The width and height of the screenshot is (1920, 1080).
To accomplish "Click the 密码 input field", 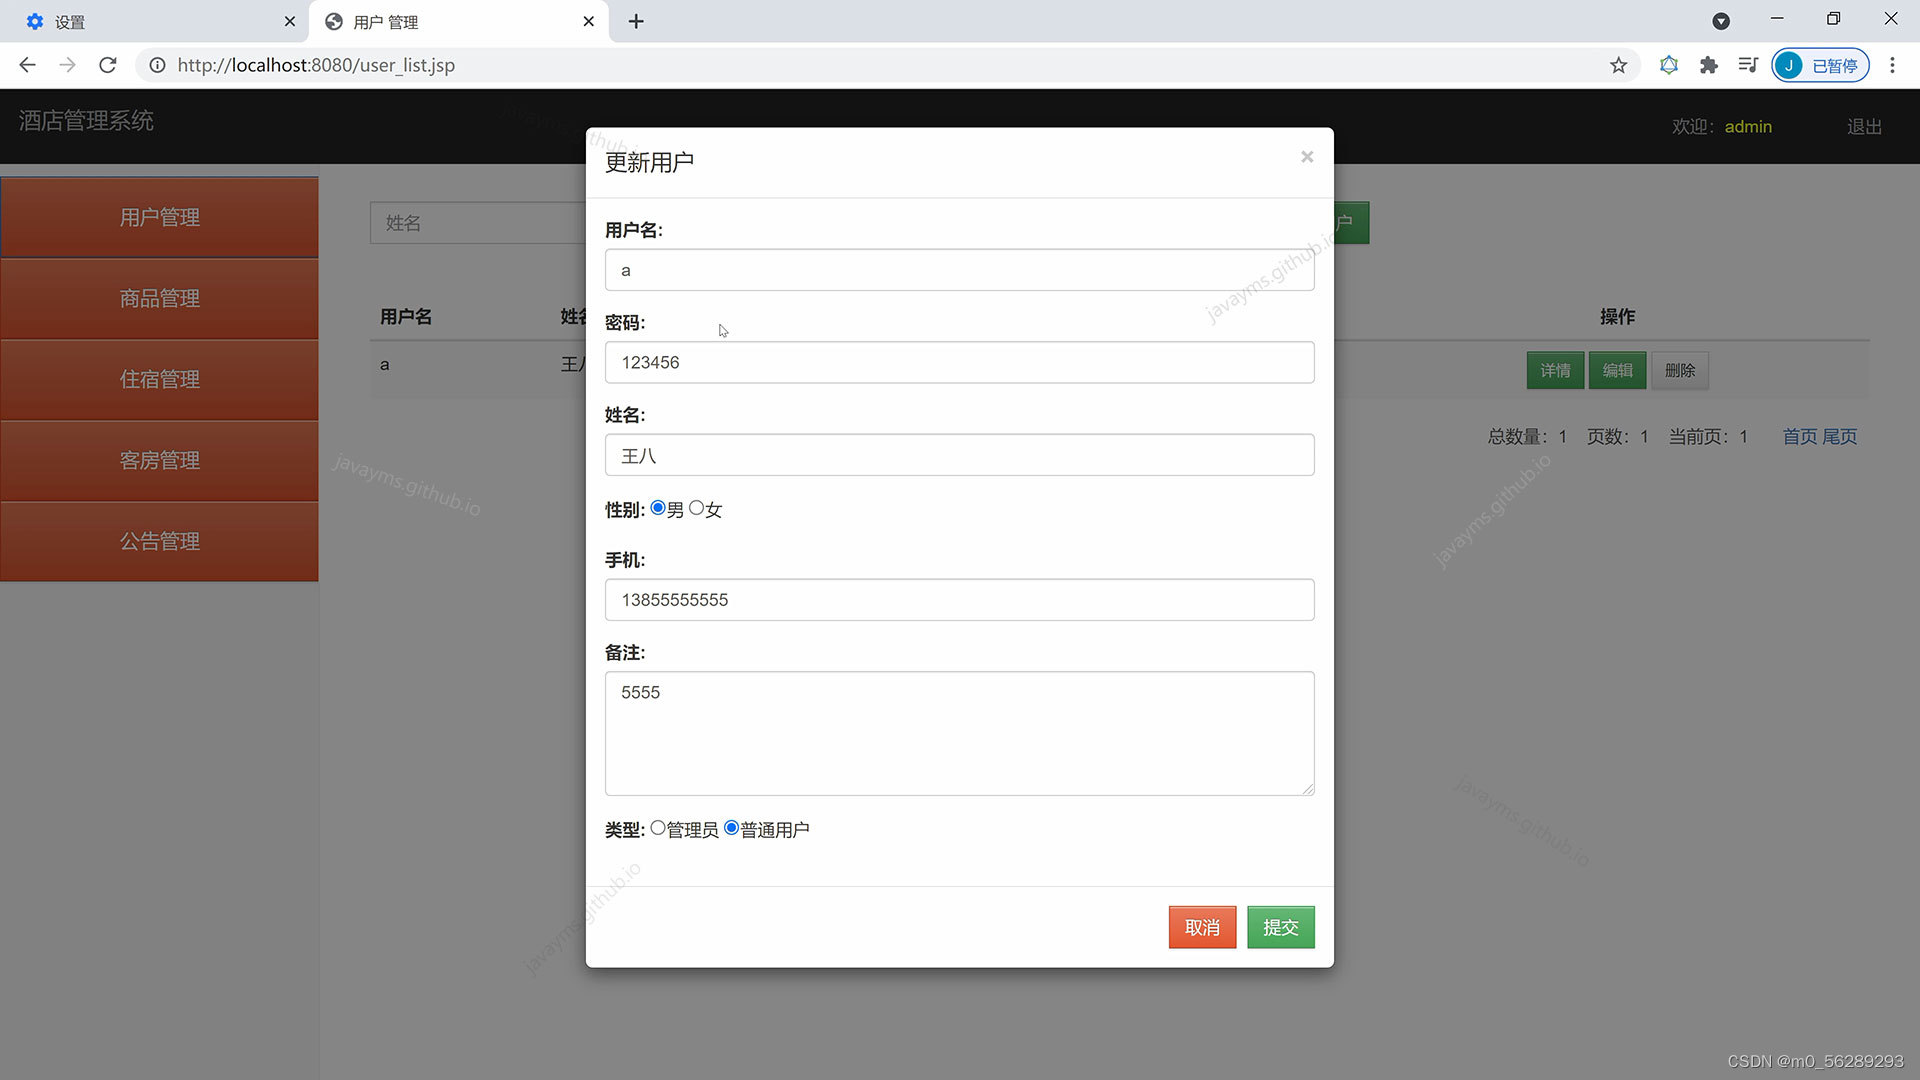I will [959, 362].
